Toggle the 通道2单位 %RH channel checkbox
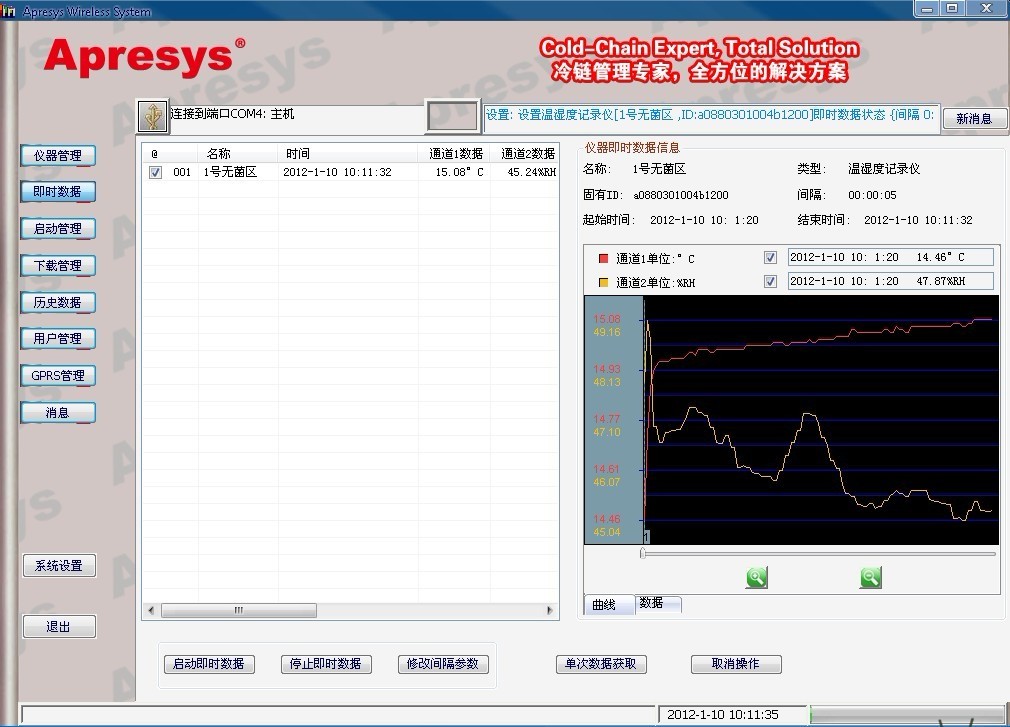 (770, 281)
